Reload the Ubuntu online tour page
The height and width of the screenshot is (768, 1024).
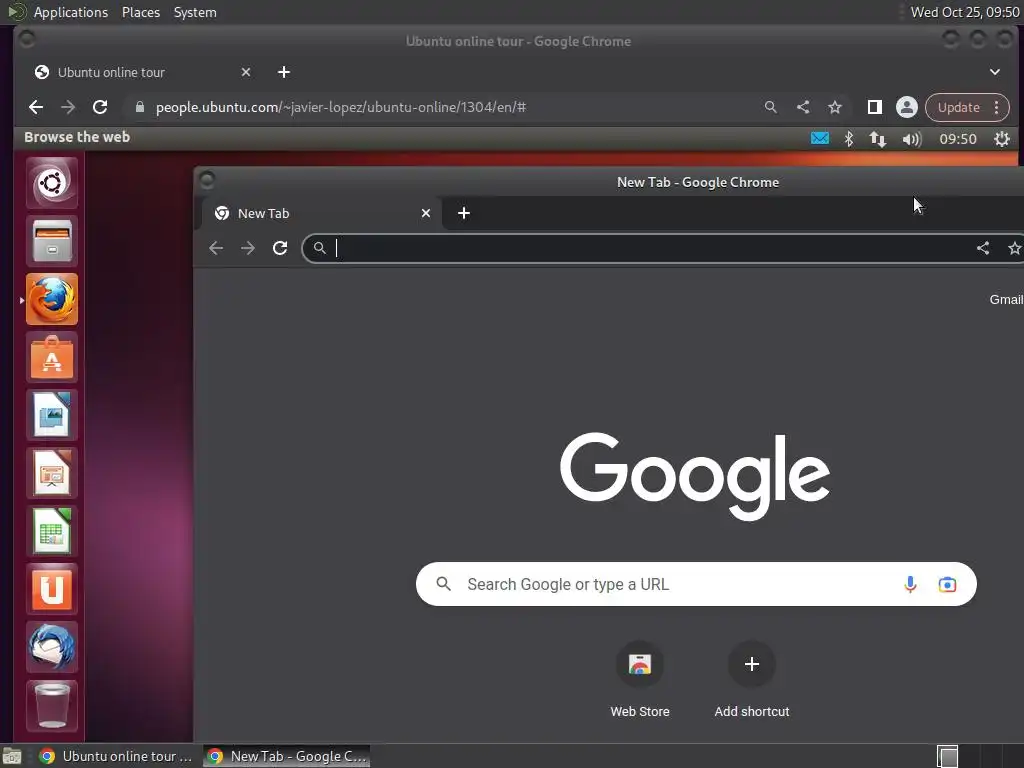tap(100, 107)
